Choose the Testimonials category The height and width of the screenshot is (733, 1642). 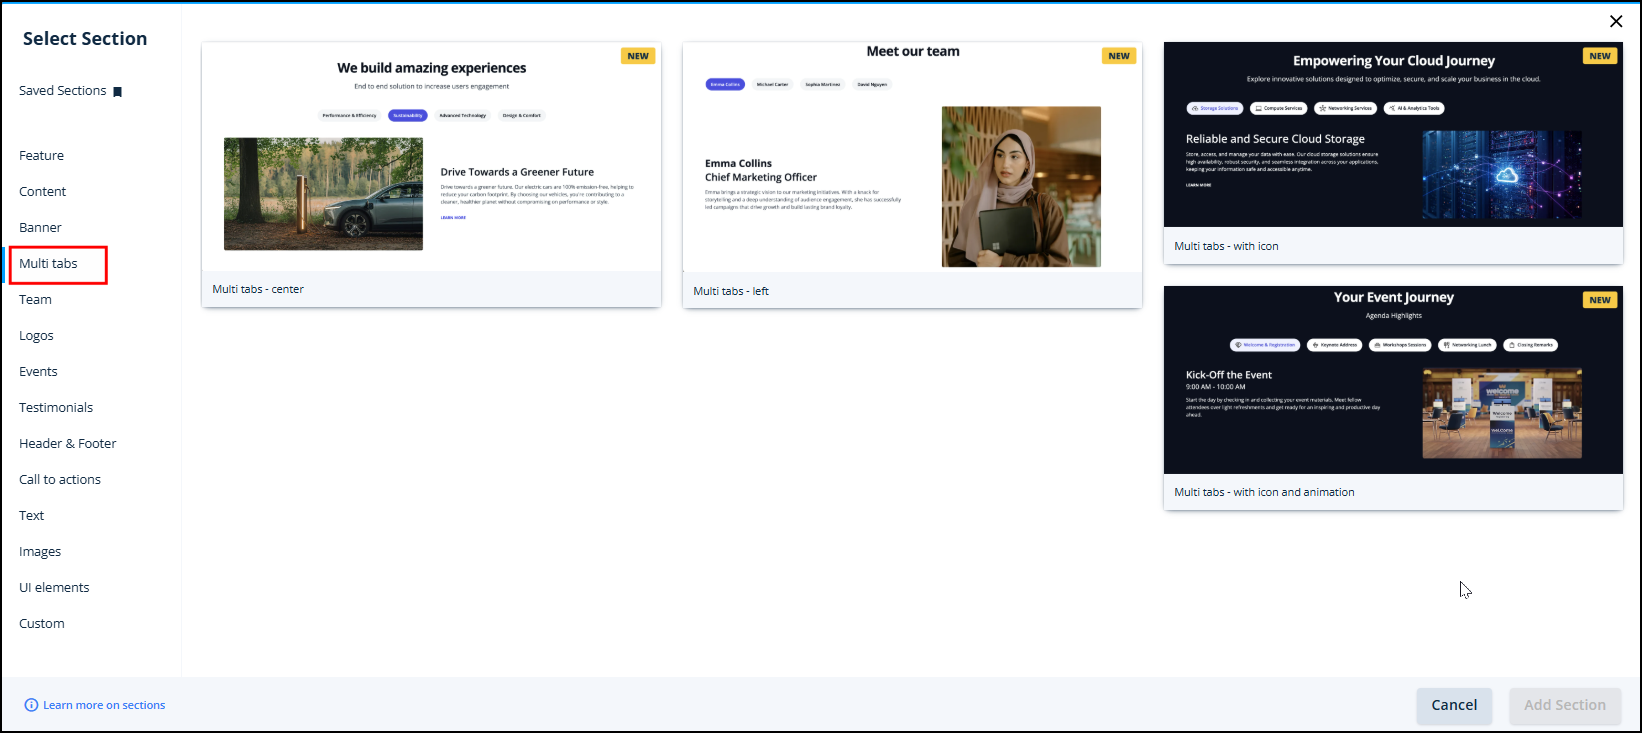pos(56,408)
